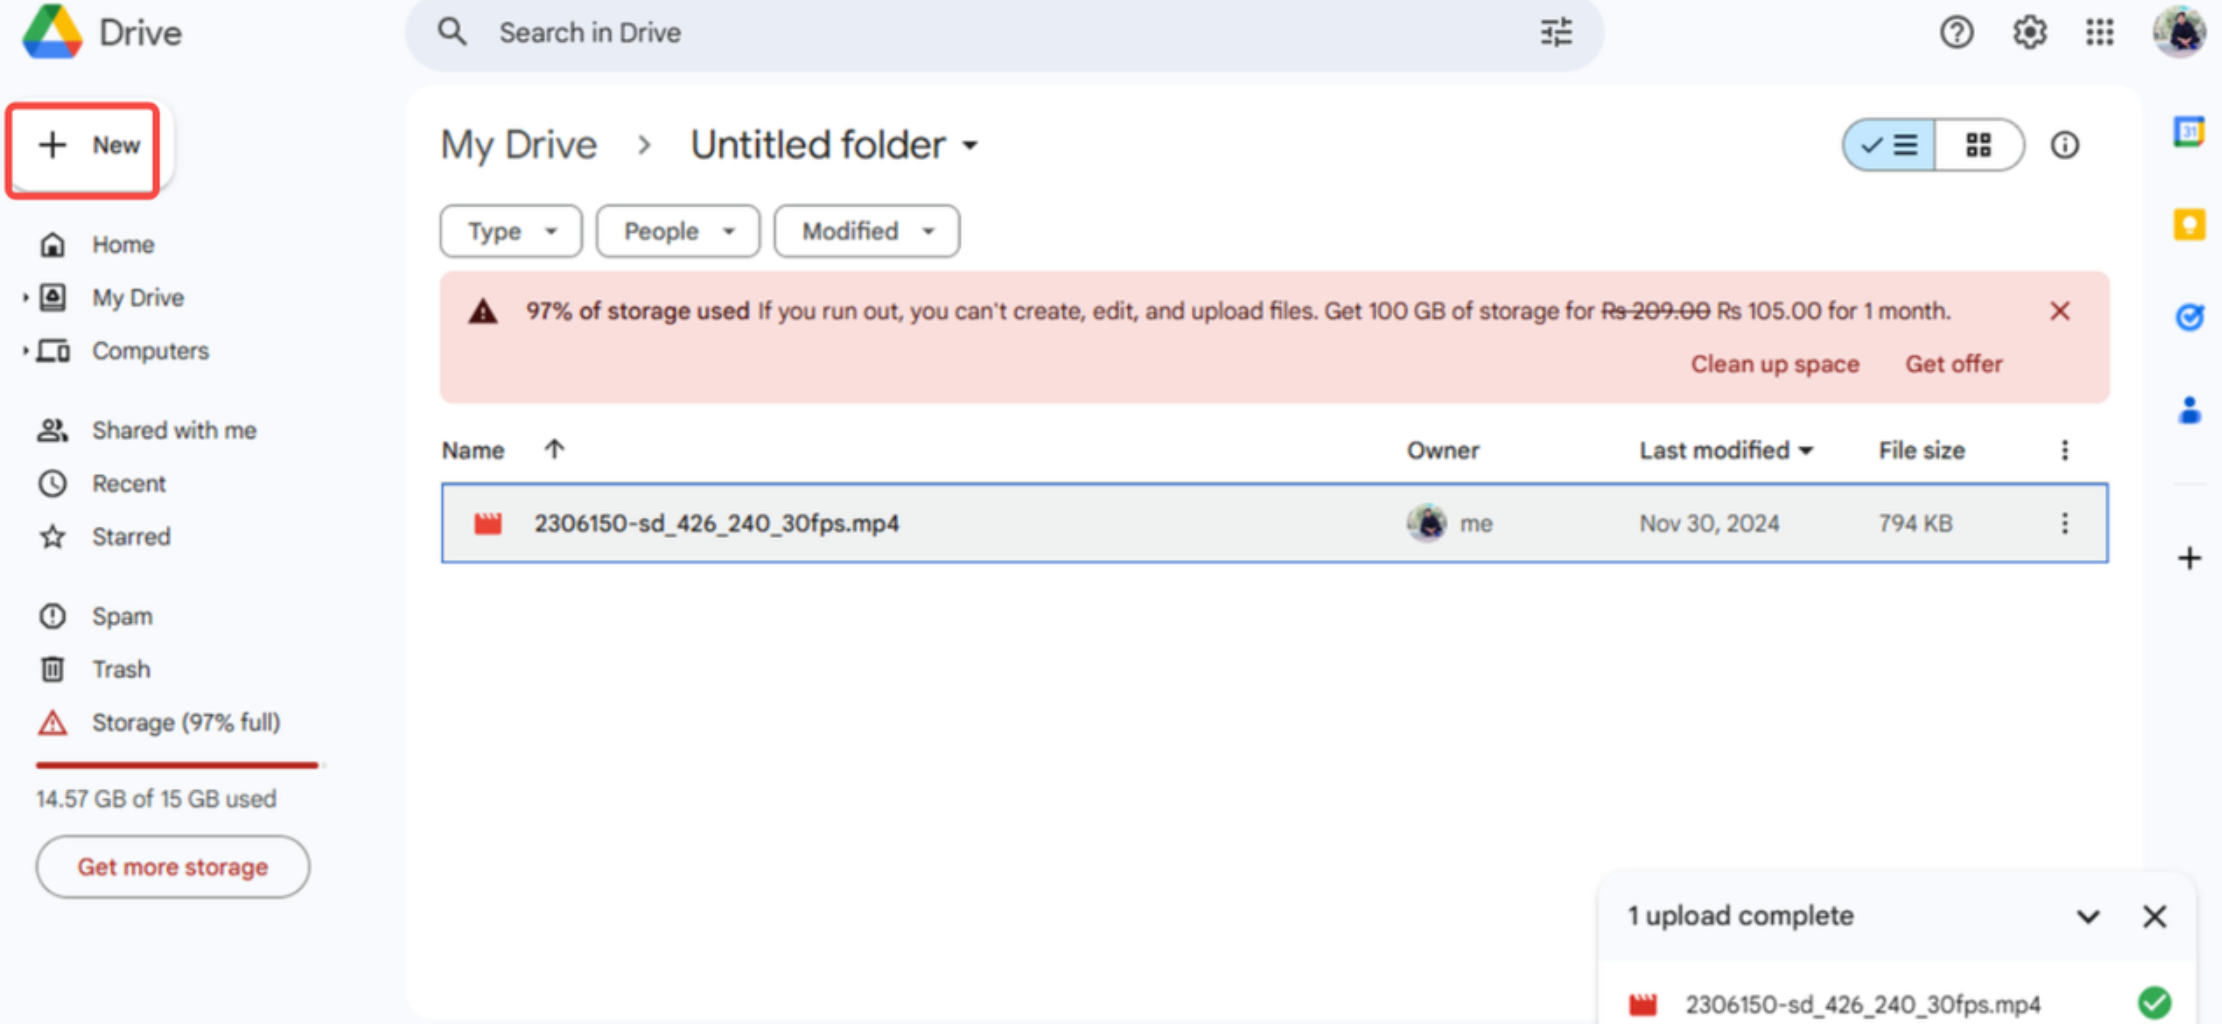The width and height of the screenshot is (2222, 1024).
Task: Click the Get more storage button
Action: coord(172,867)
